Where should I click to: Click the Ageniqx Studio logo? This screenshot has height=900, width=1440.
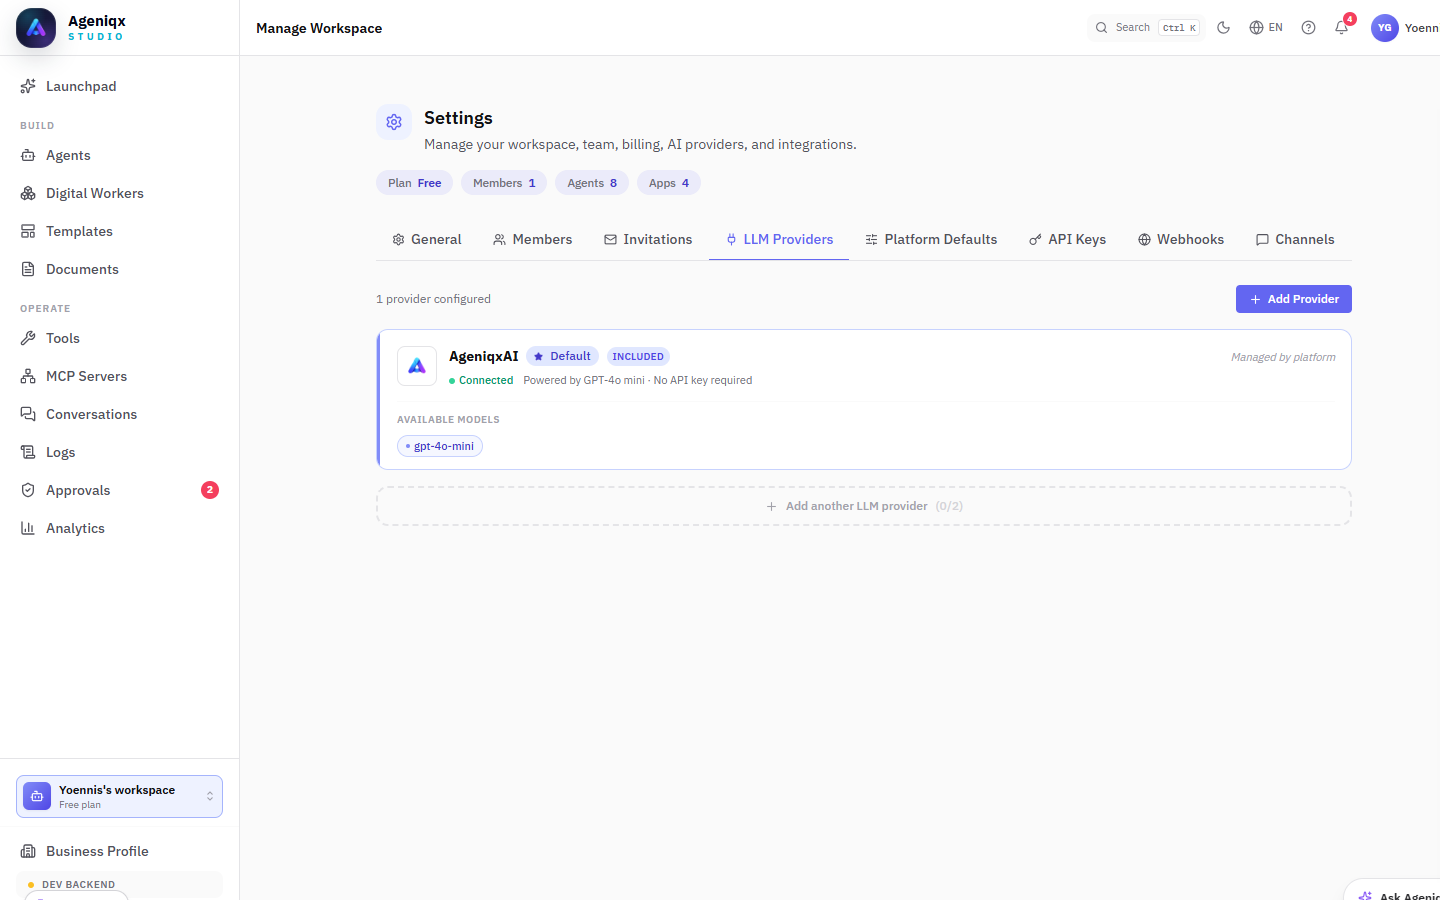[x=36, y=28]
